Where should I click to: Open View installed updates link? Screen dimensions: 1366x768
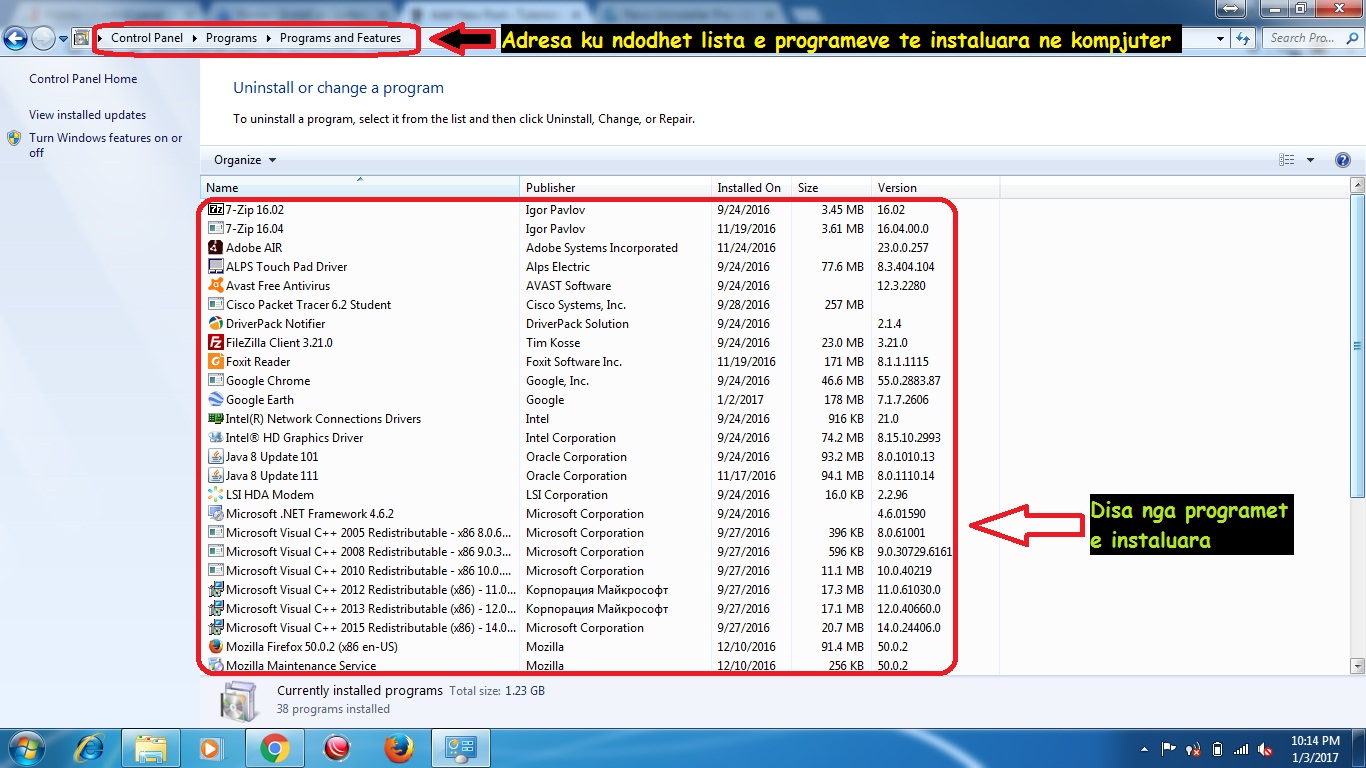click(x=87, y=115)
